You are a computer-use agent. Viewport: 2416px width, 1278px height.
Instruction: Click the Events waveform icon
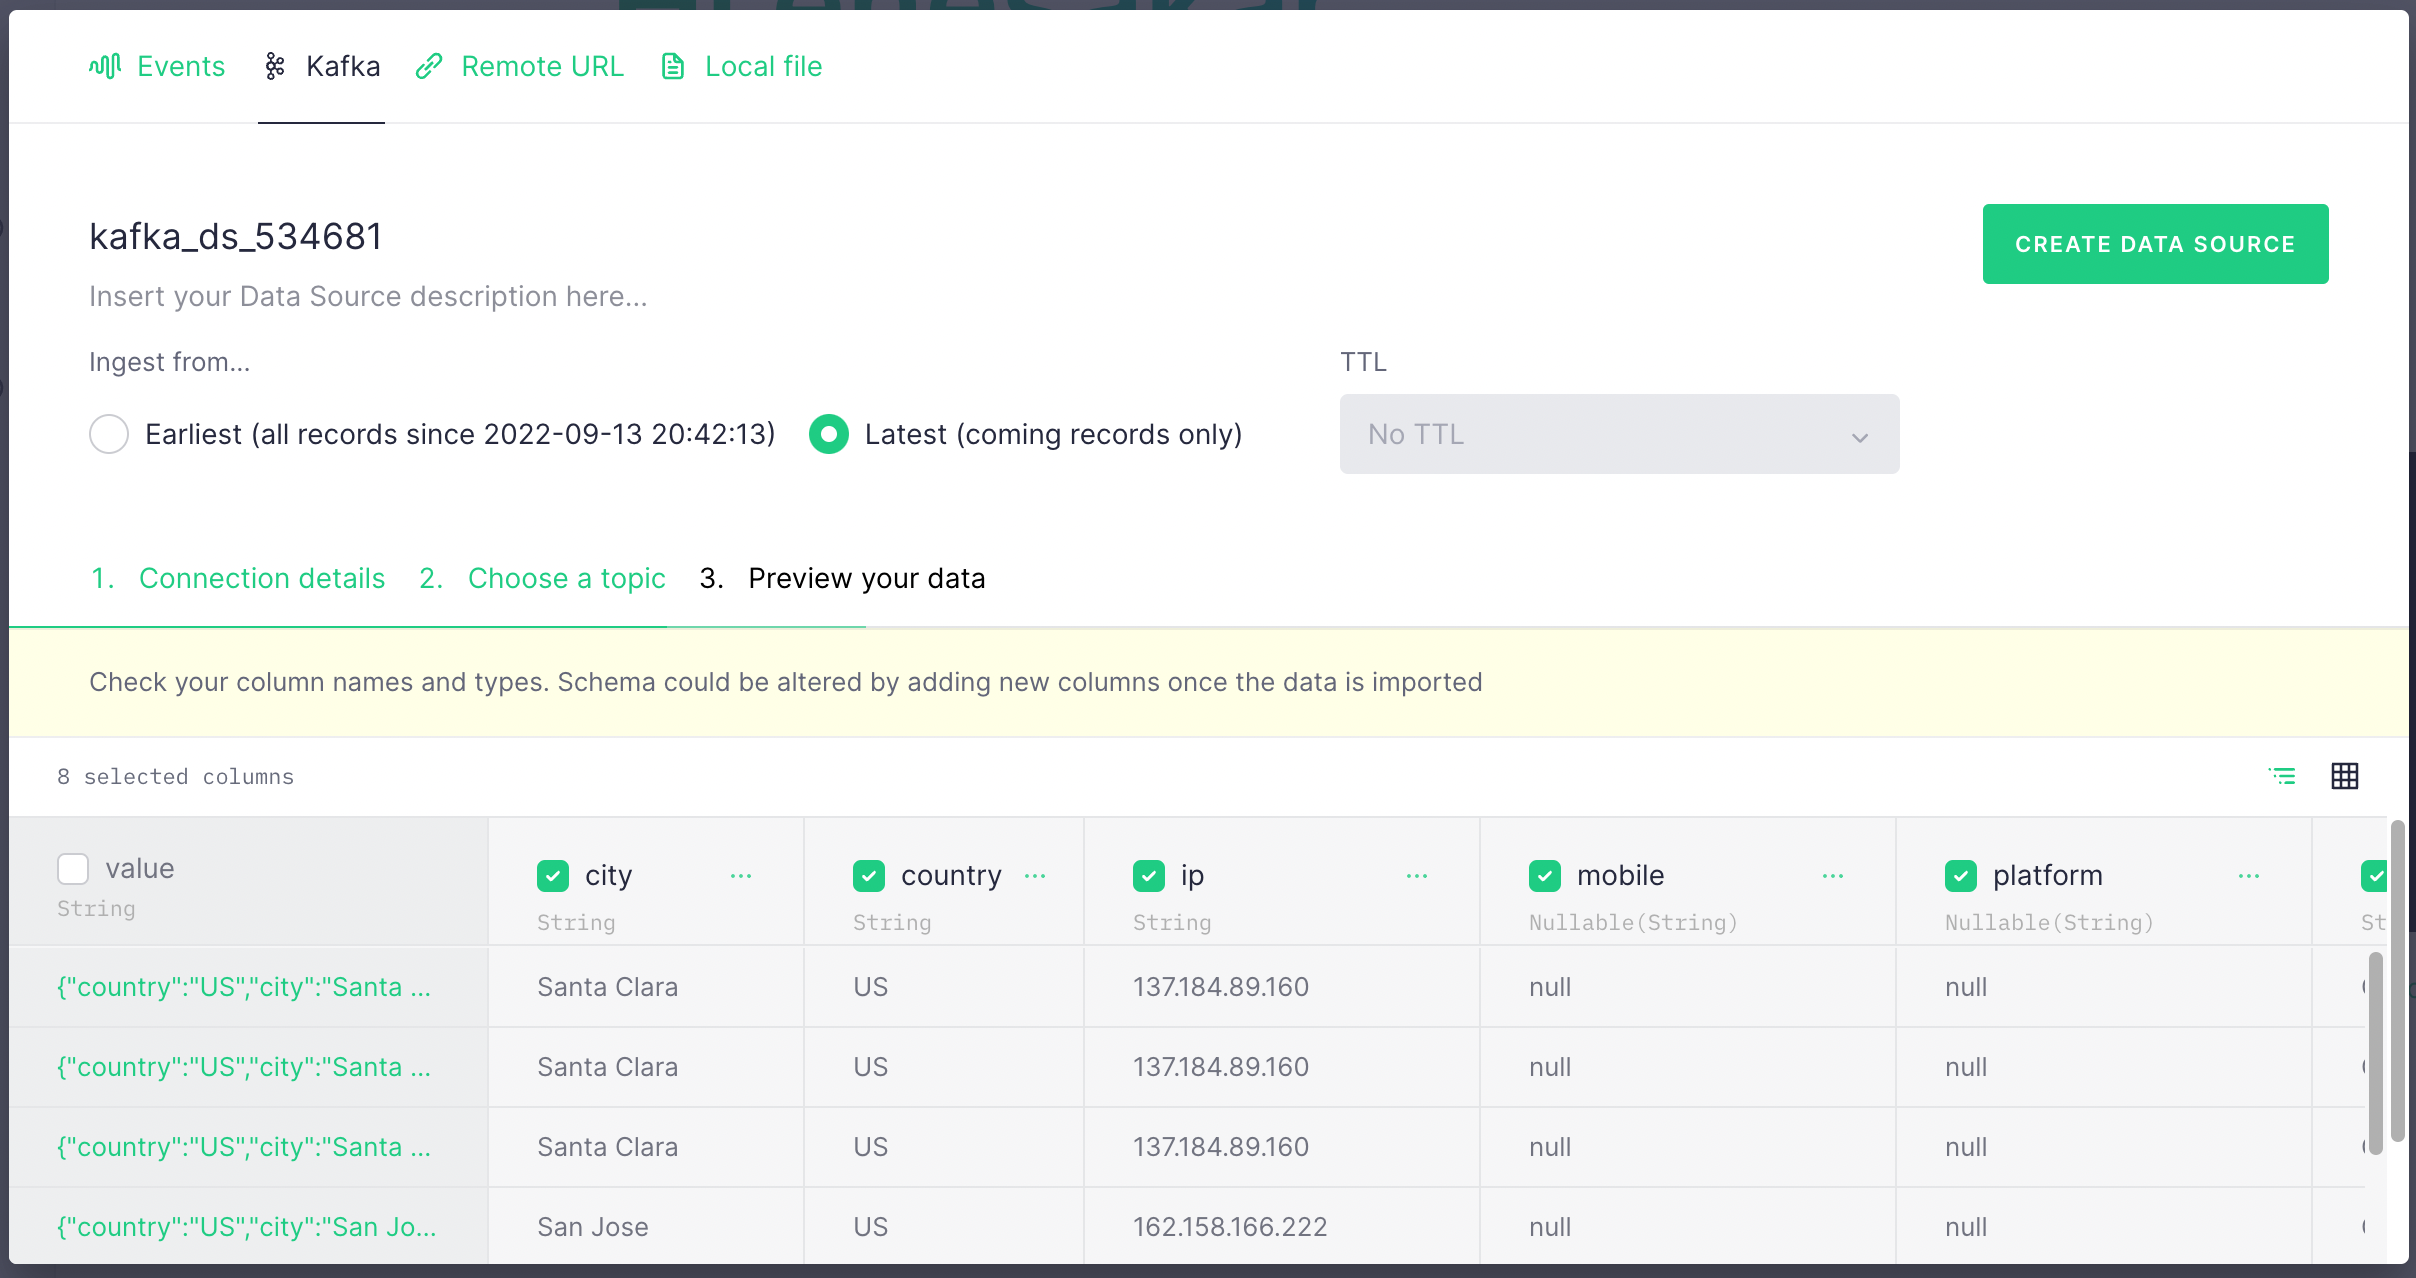coord(105,66)
